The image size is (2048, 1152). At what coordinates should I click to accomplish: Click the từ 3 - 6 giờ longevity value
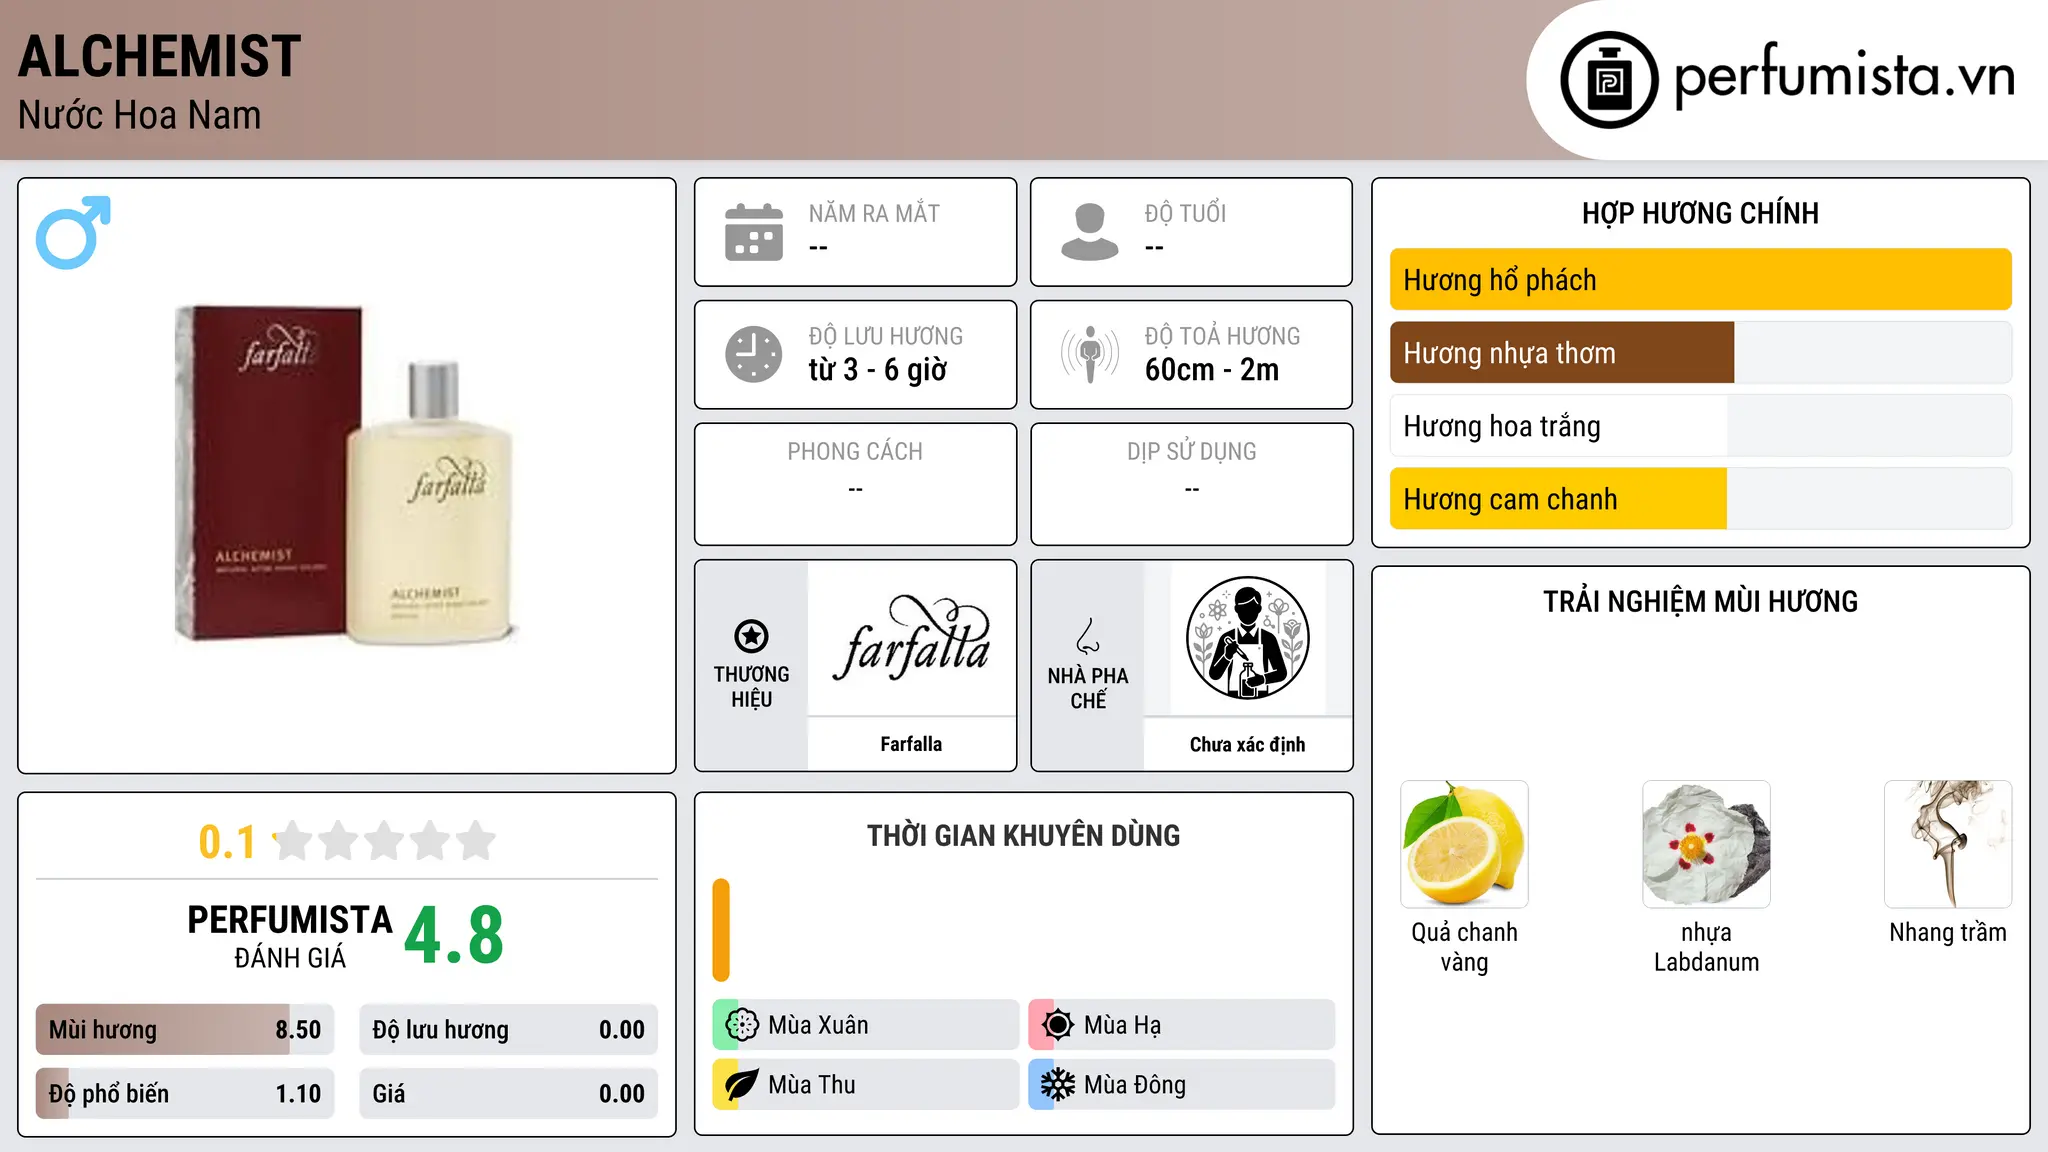coord(878,370)
